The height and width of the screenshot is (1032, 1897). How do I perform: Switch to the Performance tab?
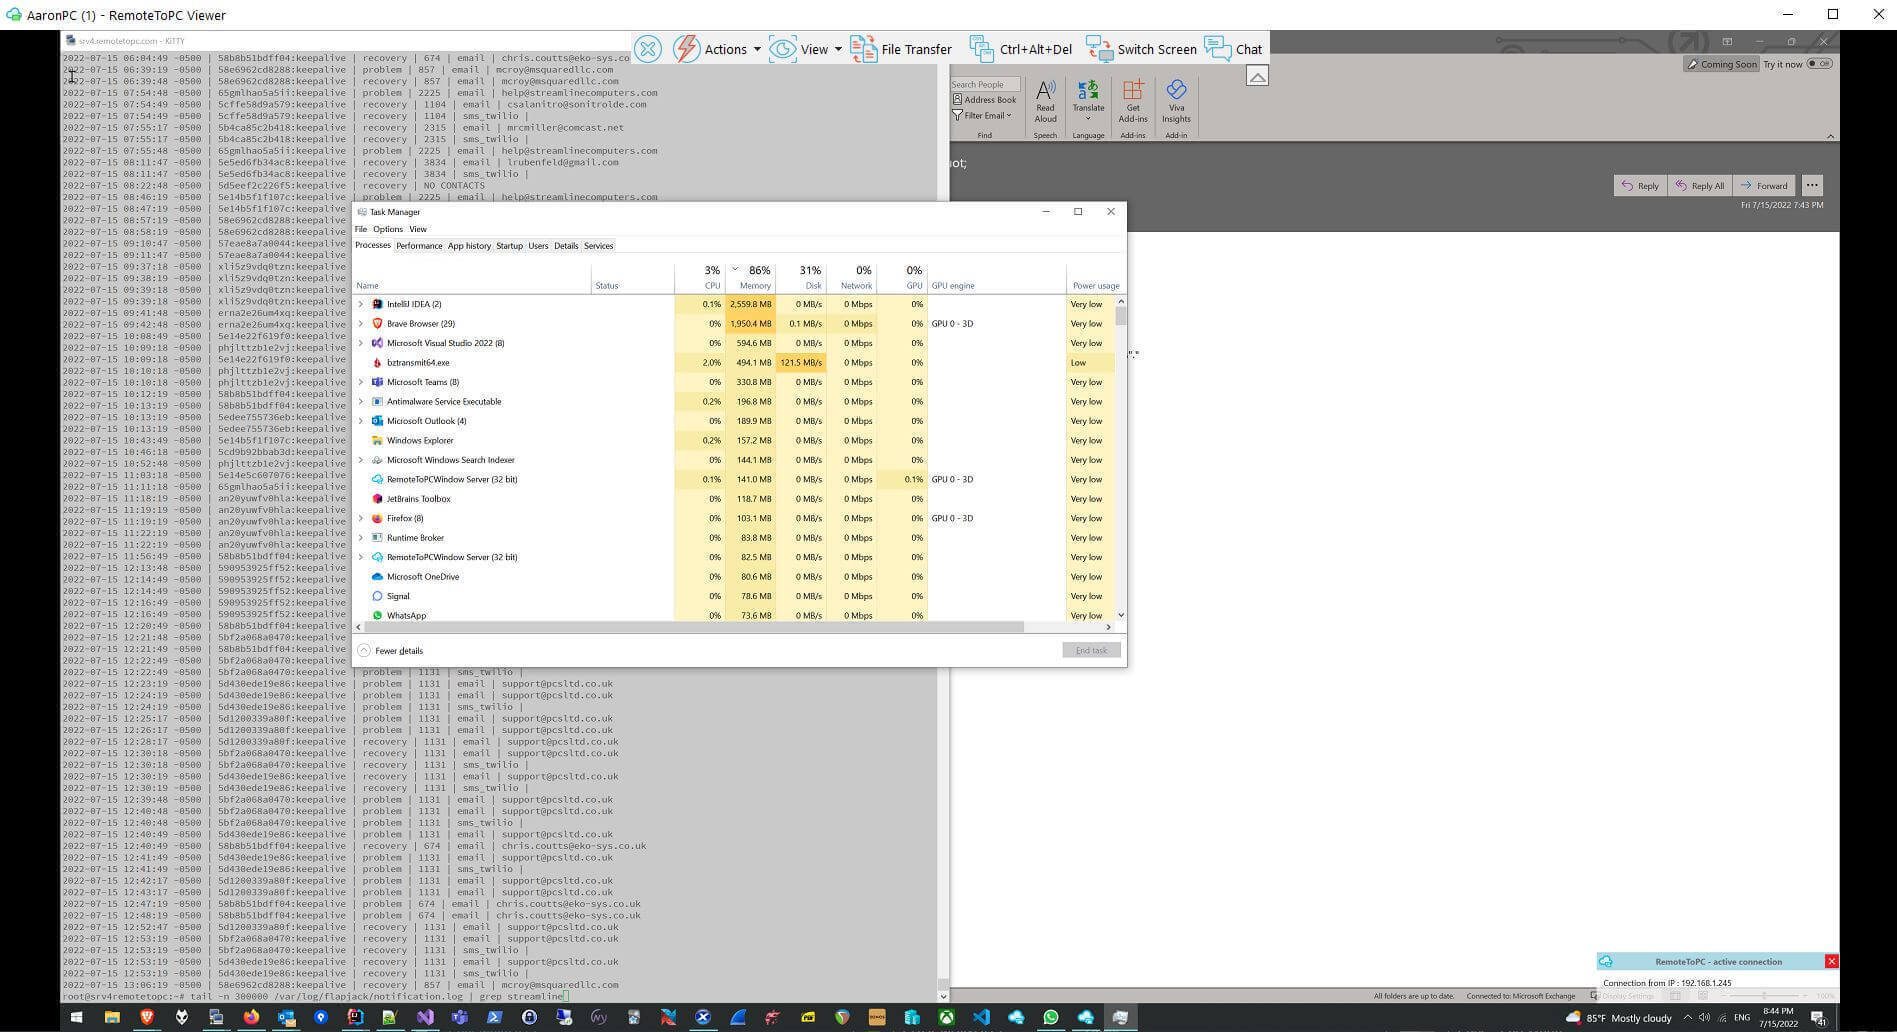pos(419,245)
